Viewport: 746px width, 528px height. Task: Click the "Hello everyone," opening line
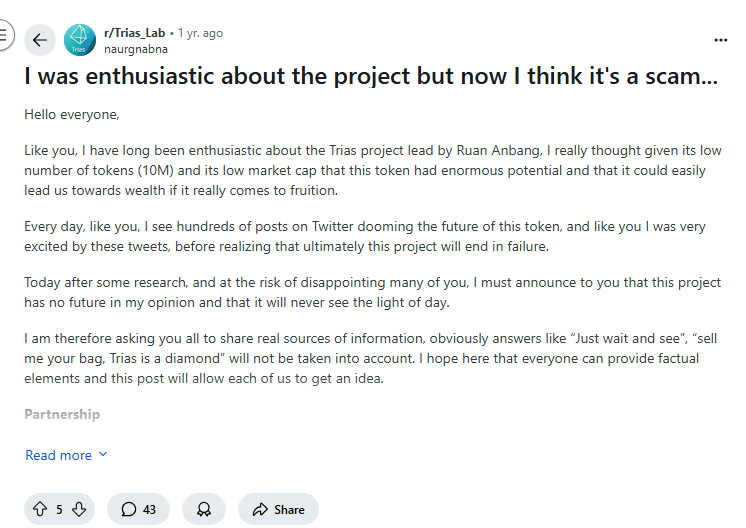[x=71, y=114]
